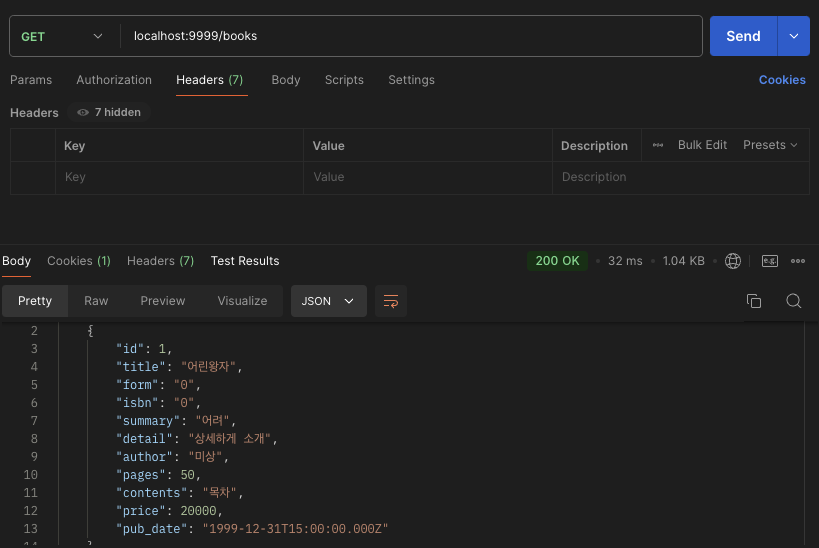
Task: Click the column options icon beside Bulk Edit
Action: [658, 145]
